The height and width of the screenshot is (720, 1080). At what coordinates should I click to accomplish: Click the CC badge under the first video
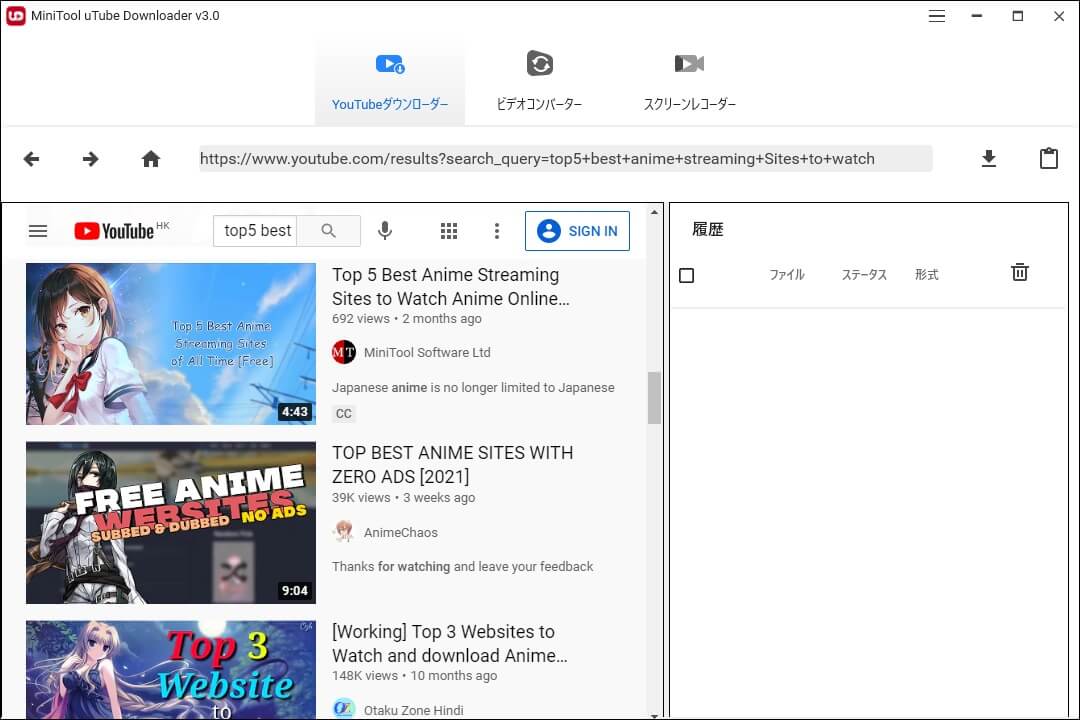coord(343,413)
